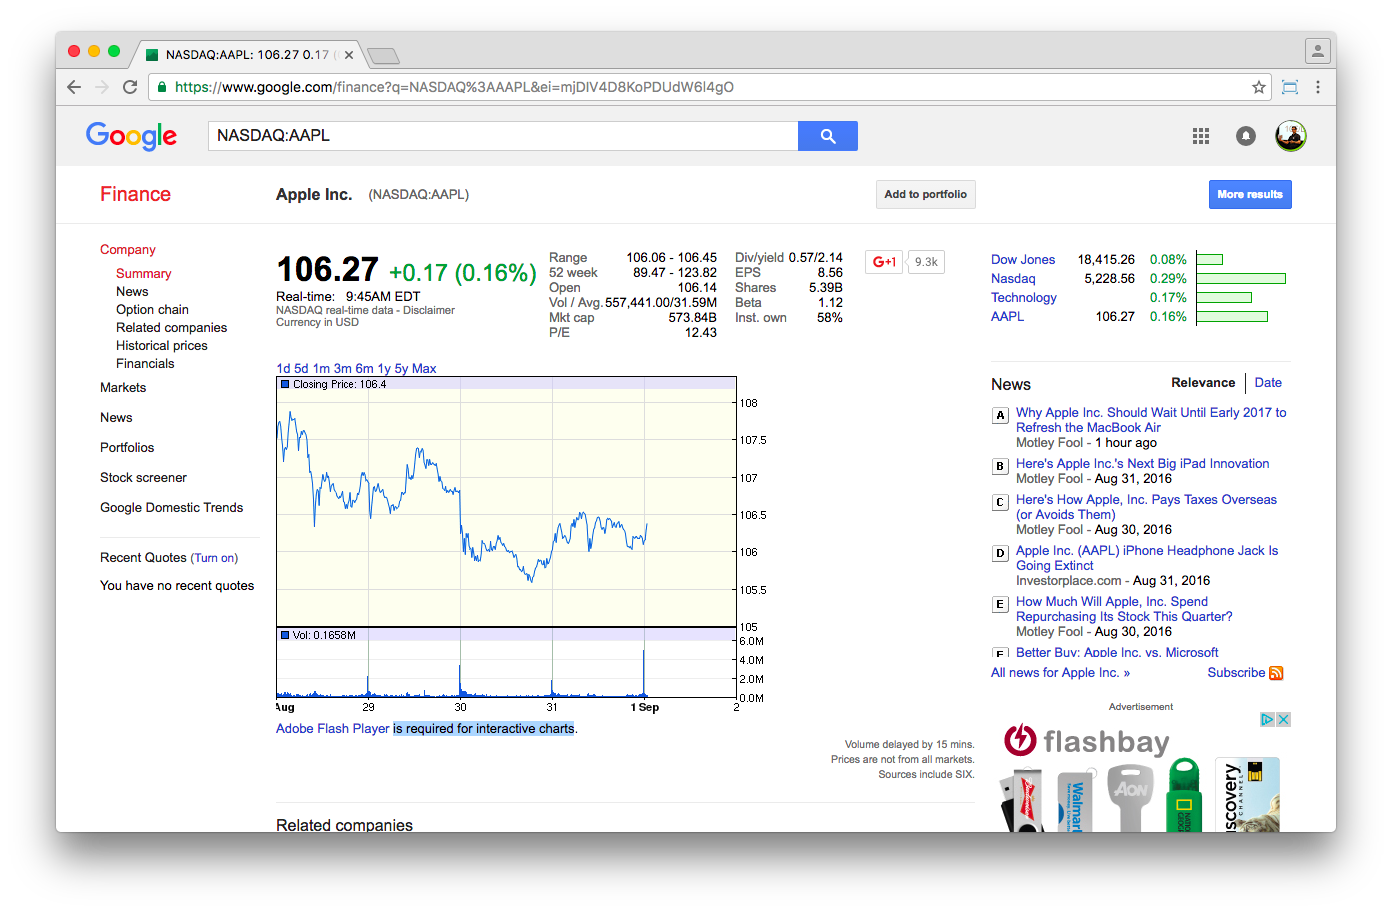Close the NASDAQ:AAPL tab
Image resolution: width=1392 pixels, height=912 pixels.
pos(349,55)
